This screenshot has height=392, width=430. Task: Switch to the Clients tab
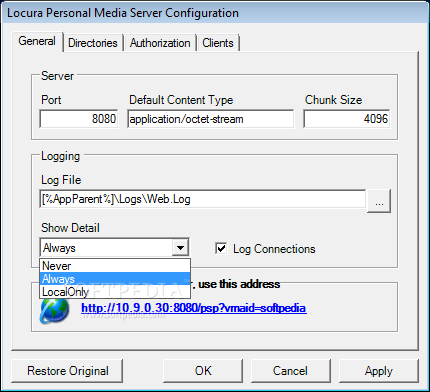pyautogui.click(x=218, y=43)
